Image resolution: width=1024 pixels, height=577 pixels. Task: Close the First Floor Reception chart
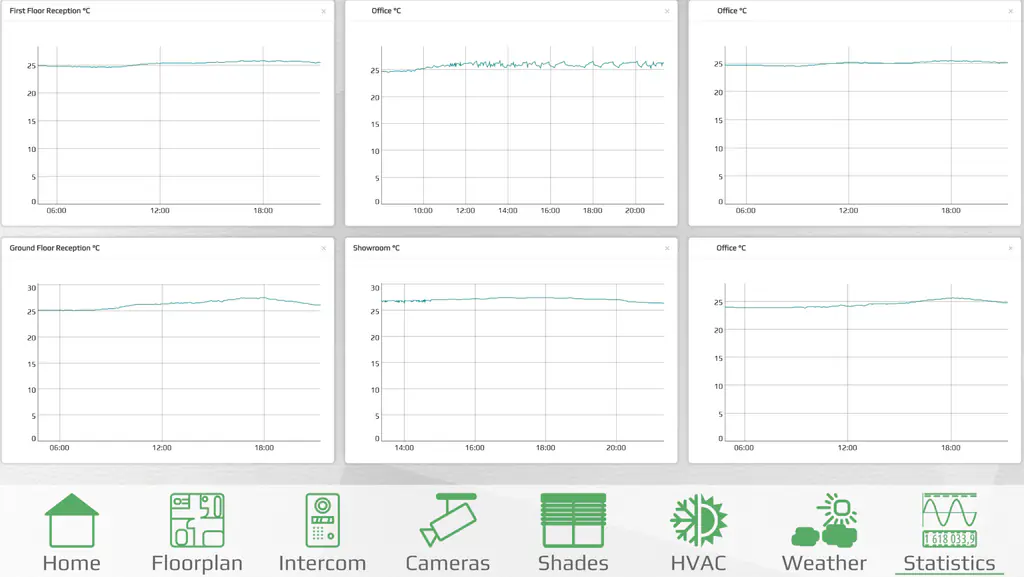pos(323,12)
